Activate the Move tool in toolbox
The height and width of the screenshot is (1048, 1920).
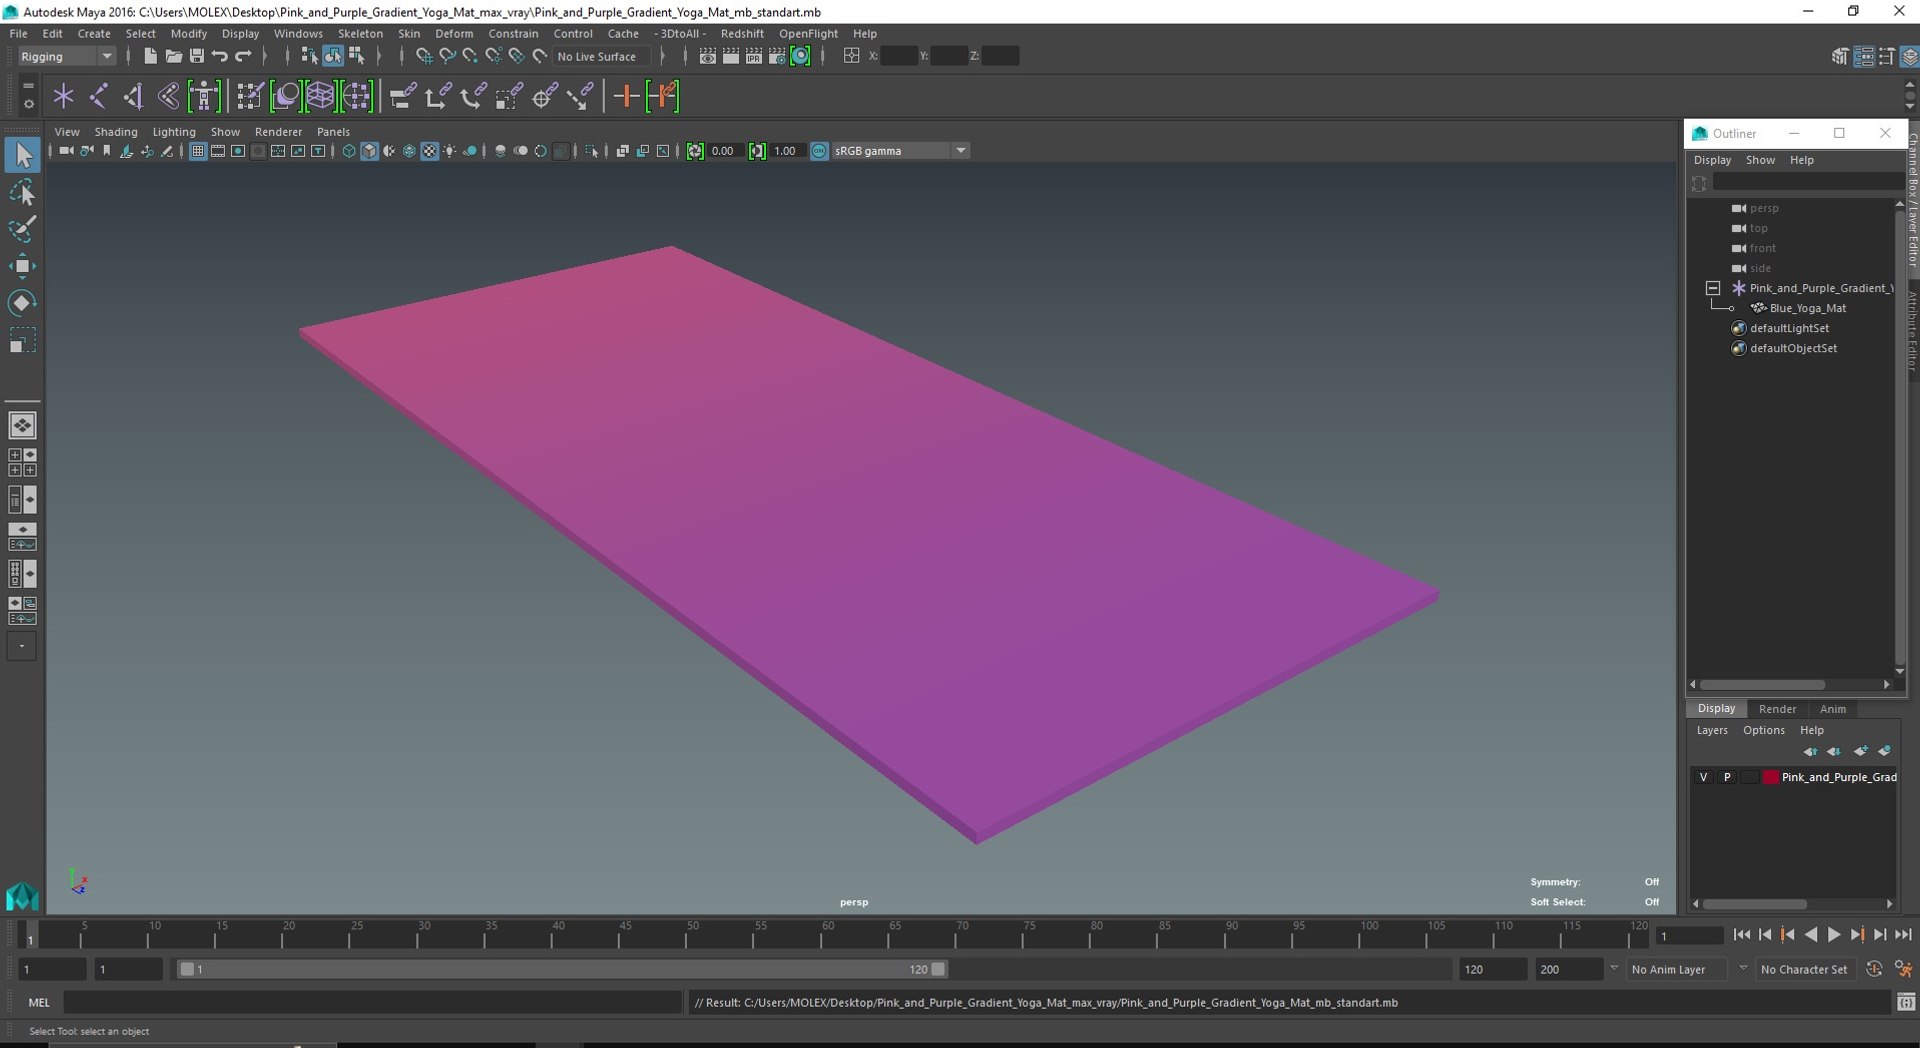click(22, 266)
